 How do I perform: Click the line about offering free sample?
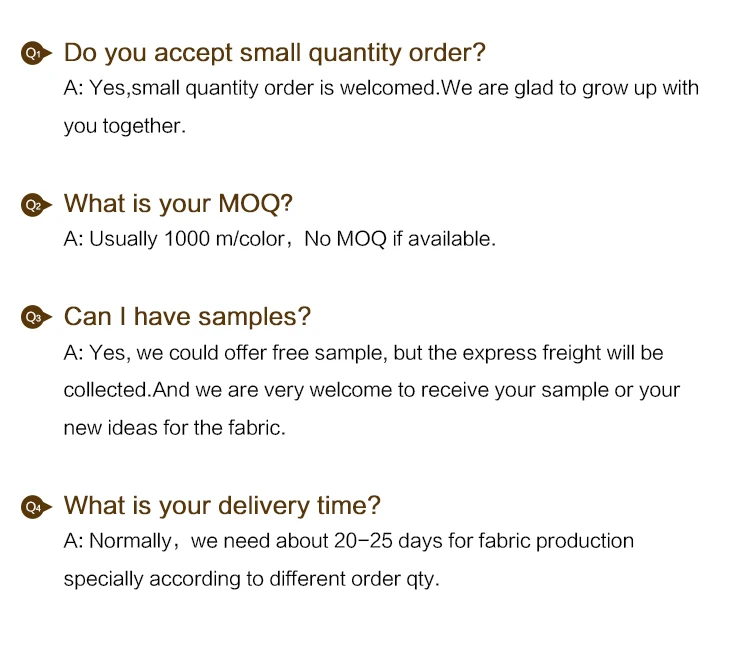coord(364,353)
